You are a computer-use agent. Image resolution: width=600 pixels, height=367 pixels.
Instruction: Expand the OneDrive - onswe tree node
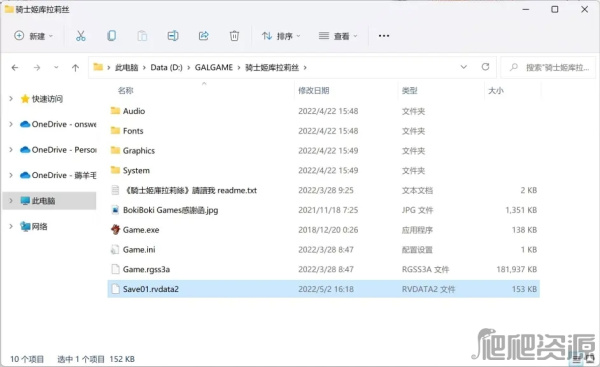(x=11, y=124)
